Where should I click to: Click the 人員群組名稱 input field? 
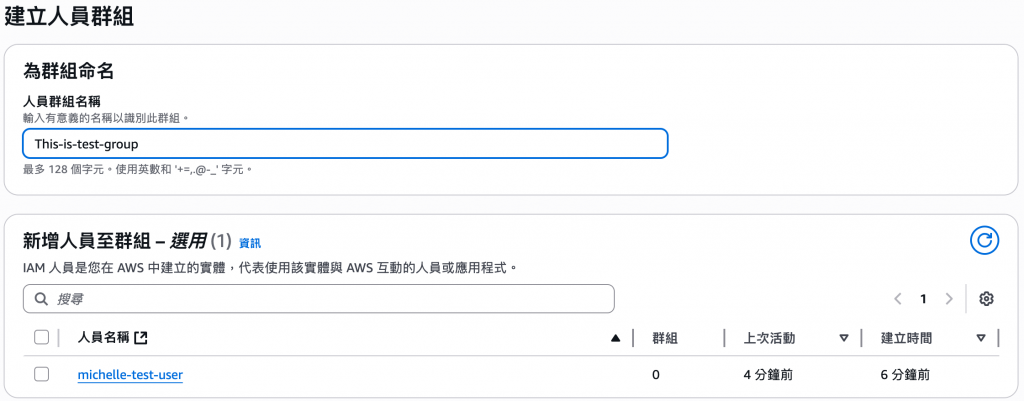(x=344, y=144)
